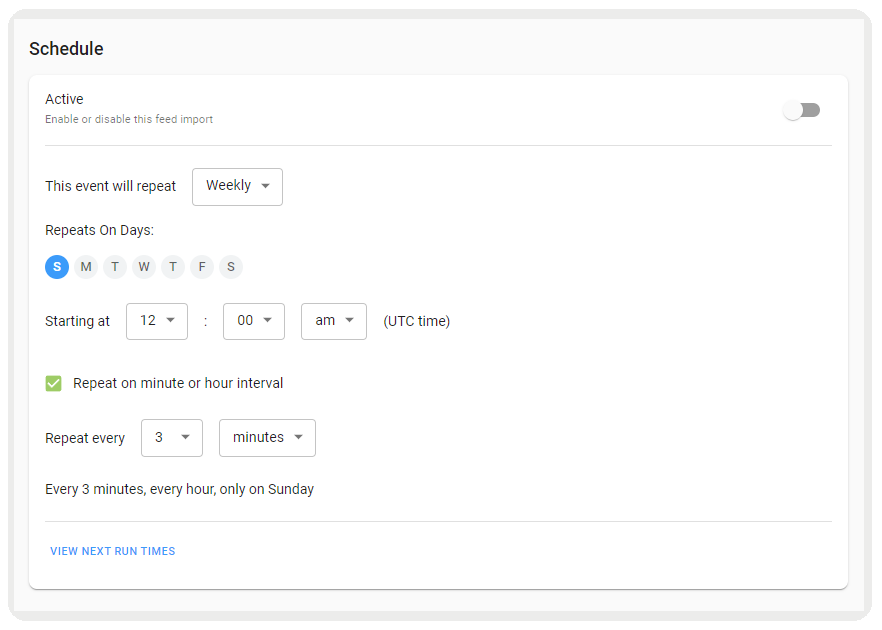Toggle the Active feed import switch
Image resolution: width=882 pixels, height=630 pixels.
tap(802, 110)
